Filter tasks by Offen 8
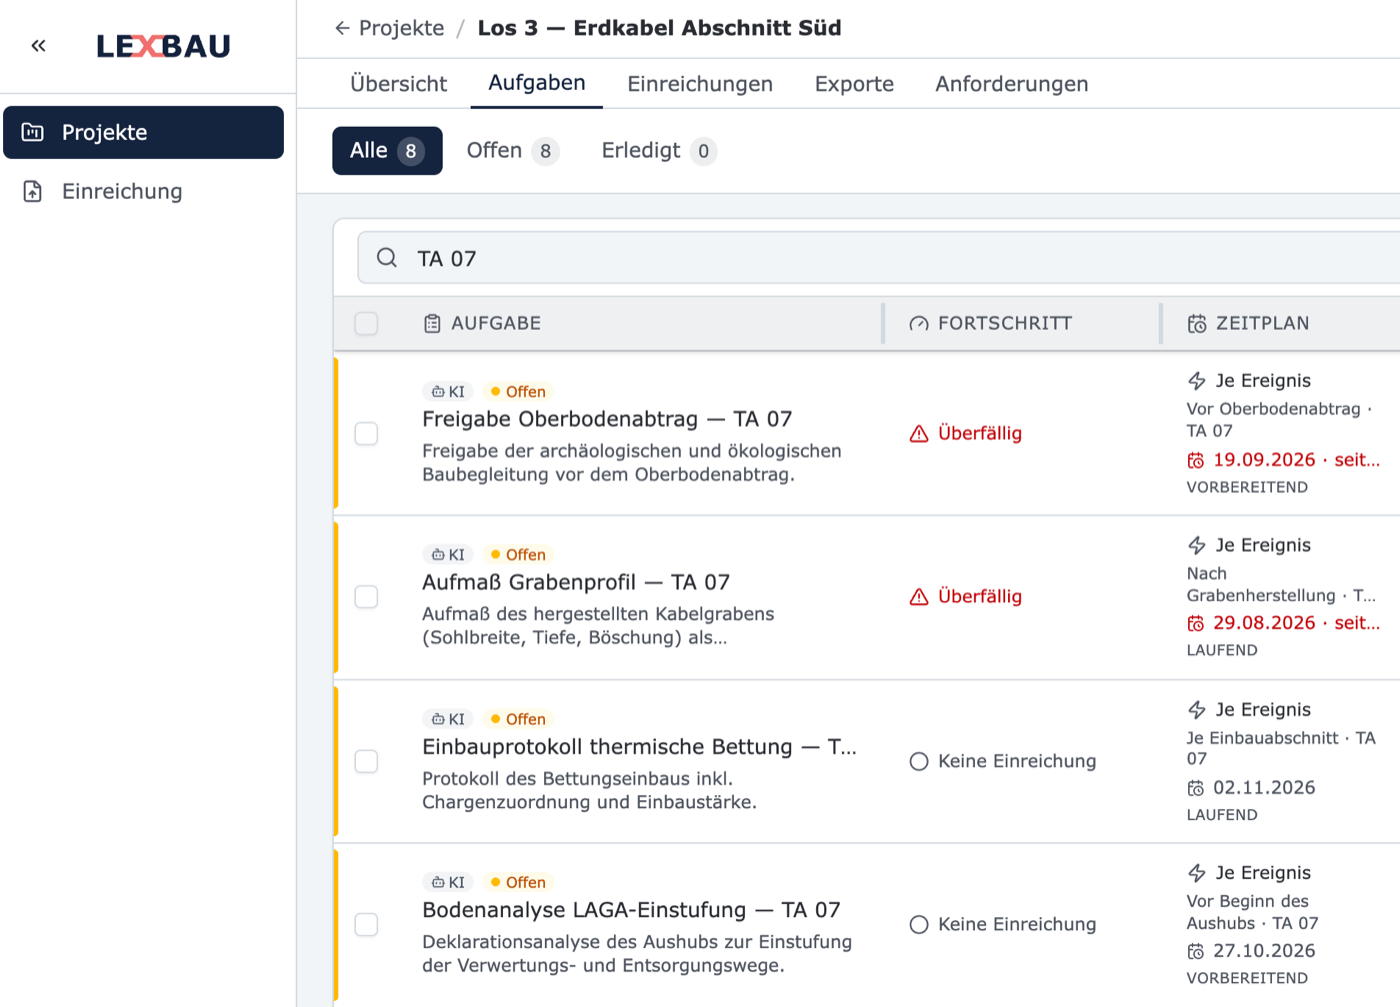This screenshot has width=1400, height=1007. click(511, 151)
